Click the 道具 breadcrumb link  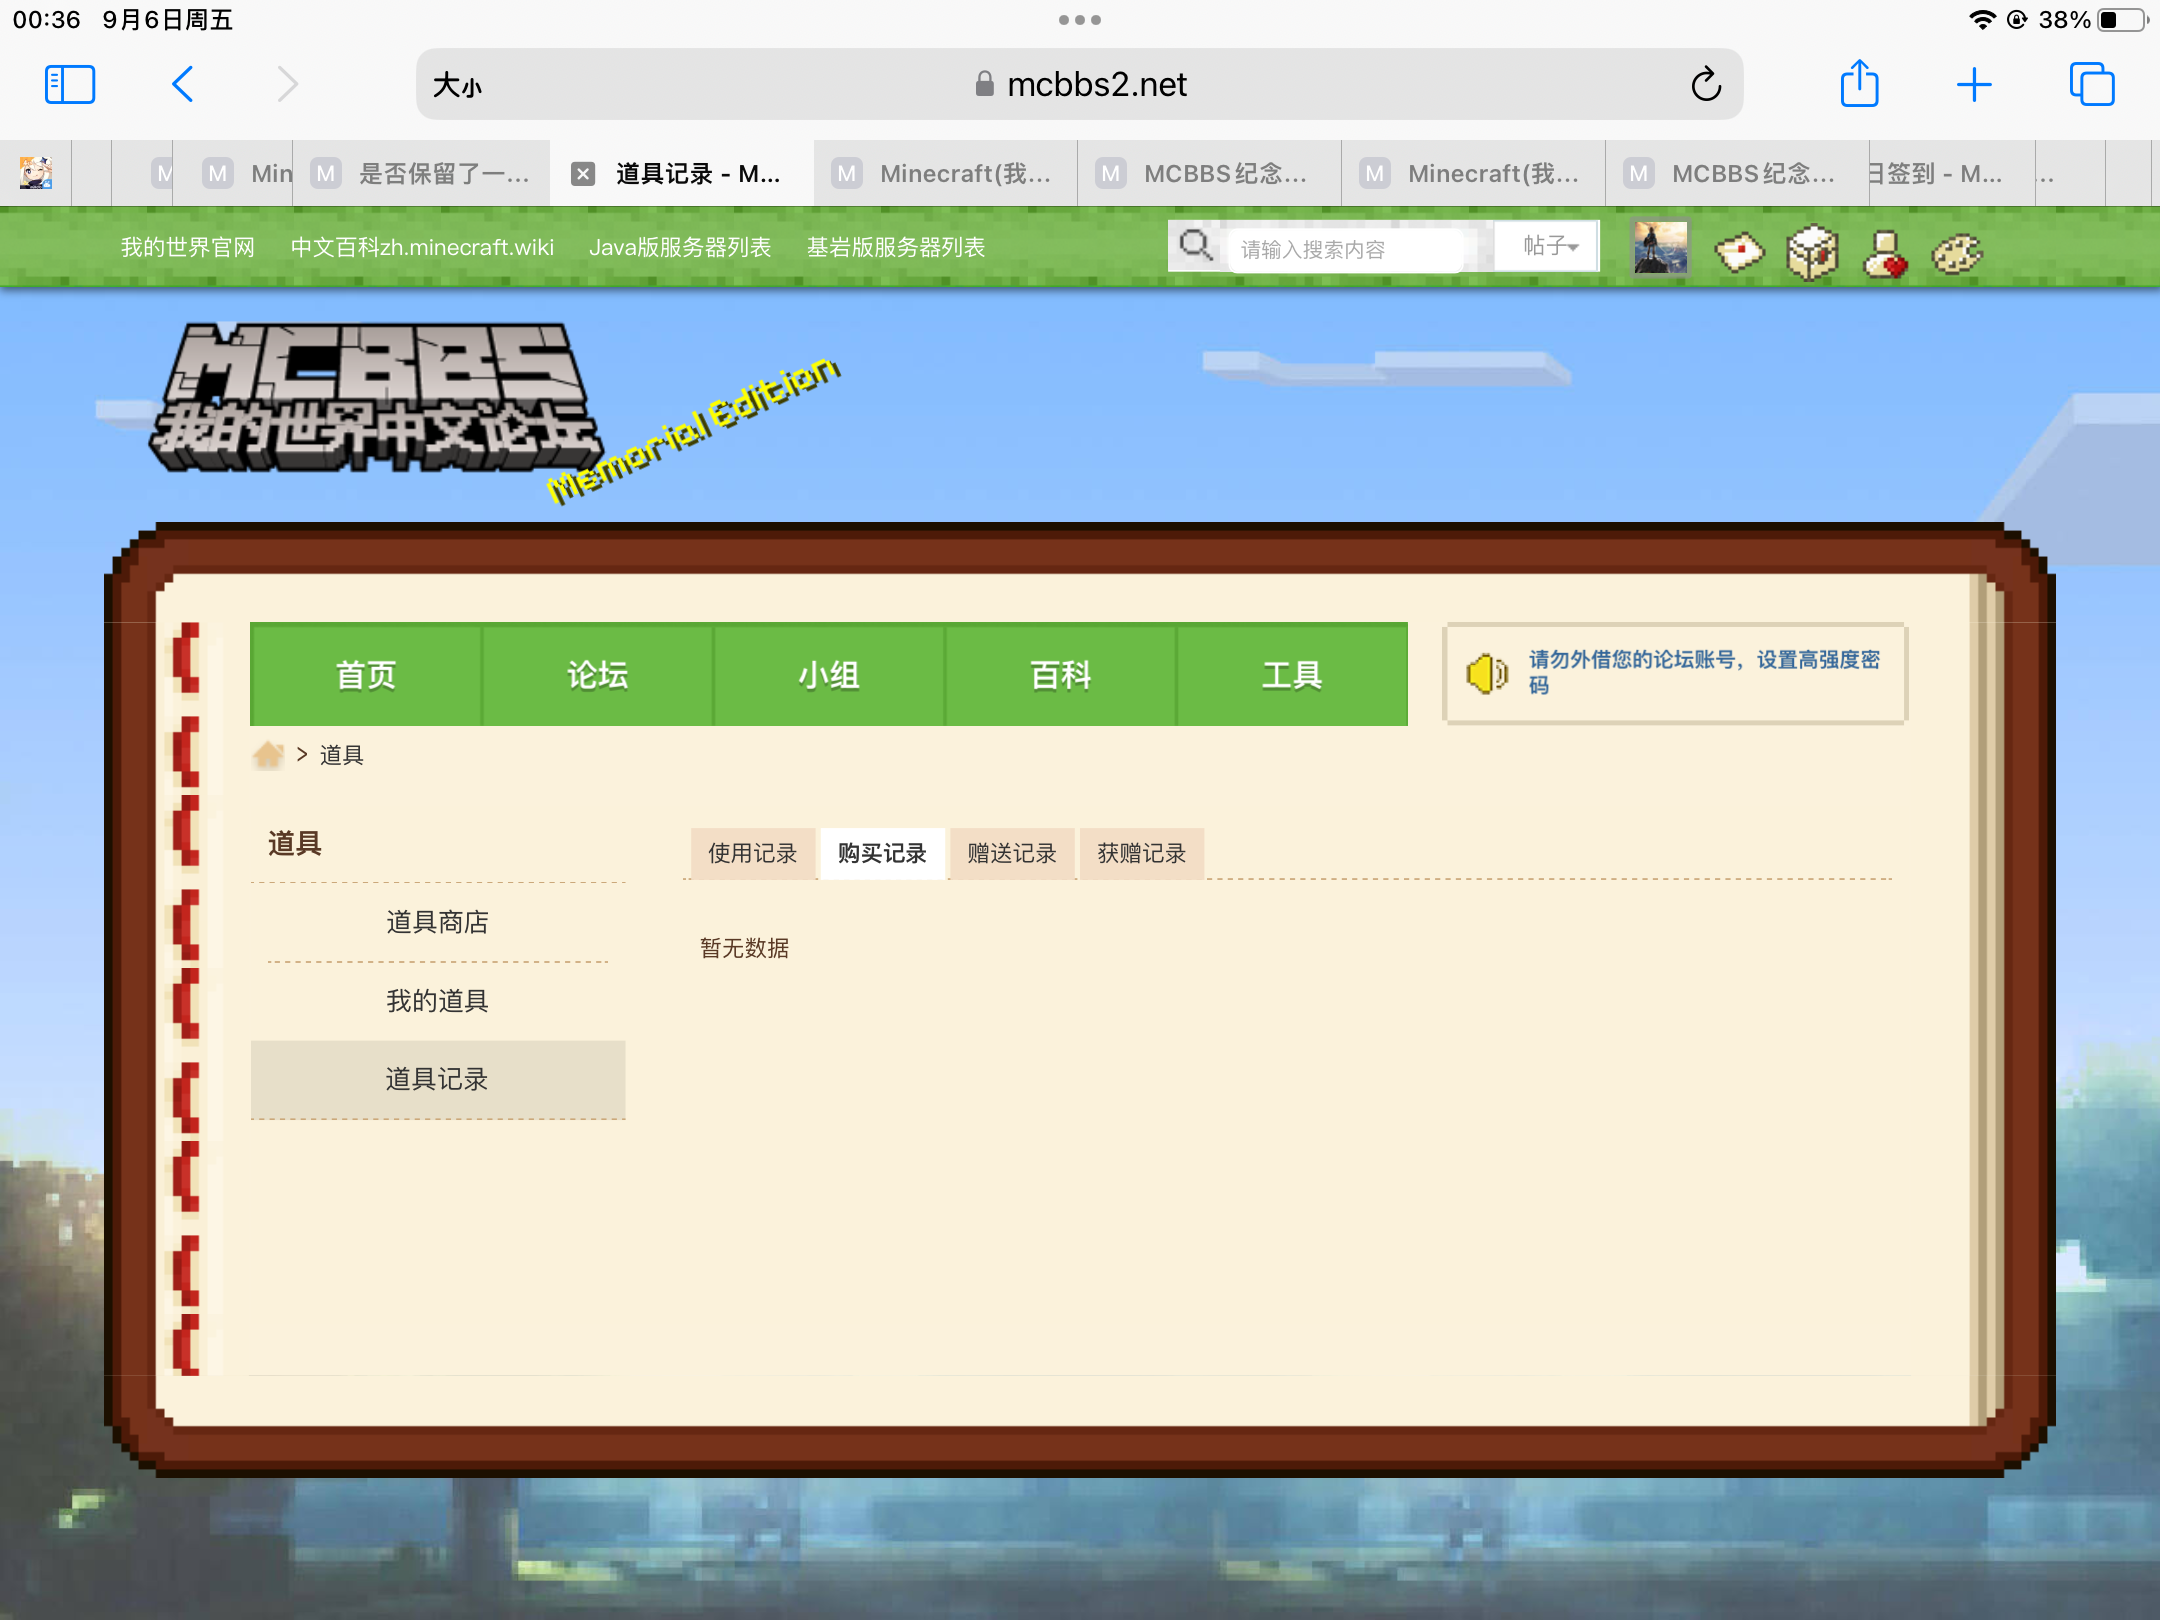[341, 755]
